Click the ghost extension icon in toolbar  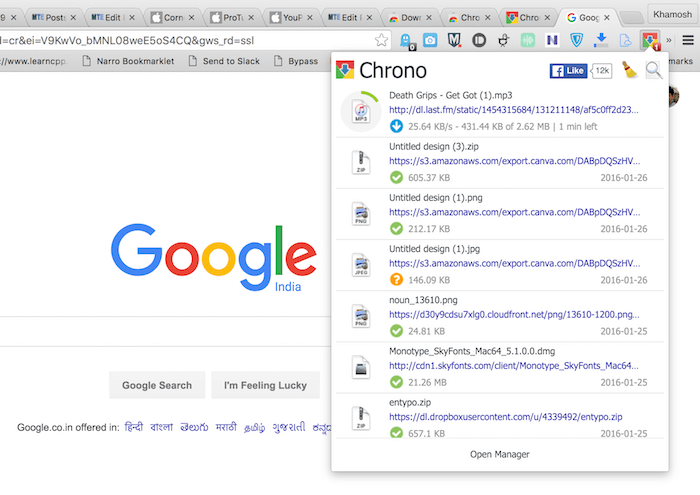(x=406, y=41)
